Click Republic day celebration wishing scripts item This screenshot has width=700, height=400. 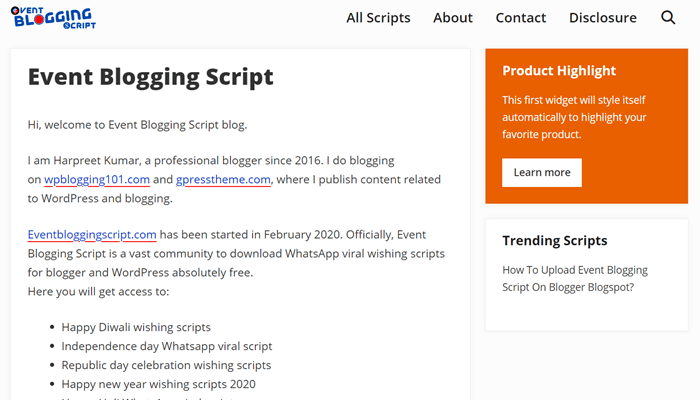pyautogui.click(x=166, y=365)
